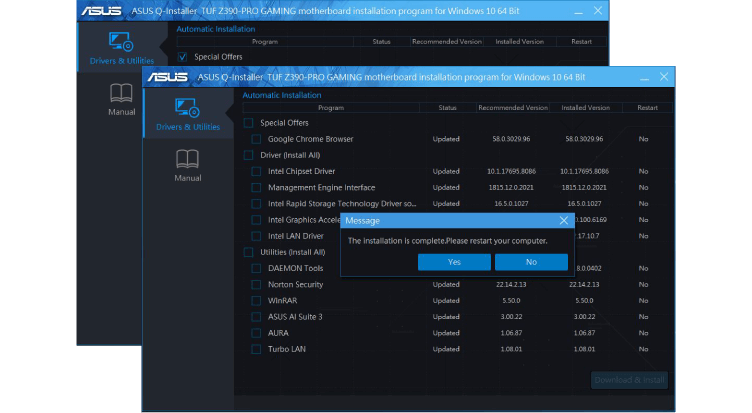
Task: Click the Recommended Version column header
Action: coord(512,107)
